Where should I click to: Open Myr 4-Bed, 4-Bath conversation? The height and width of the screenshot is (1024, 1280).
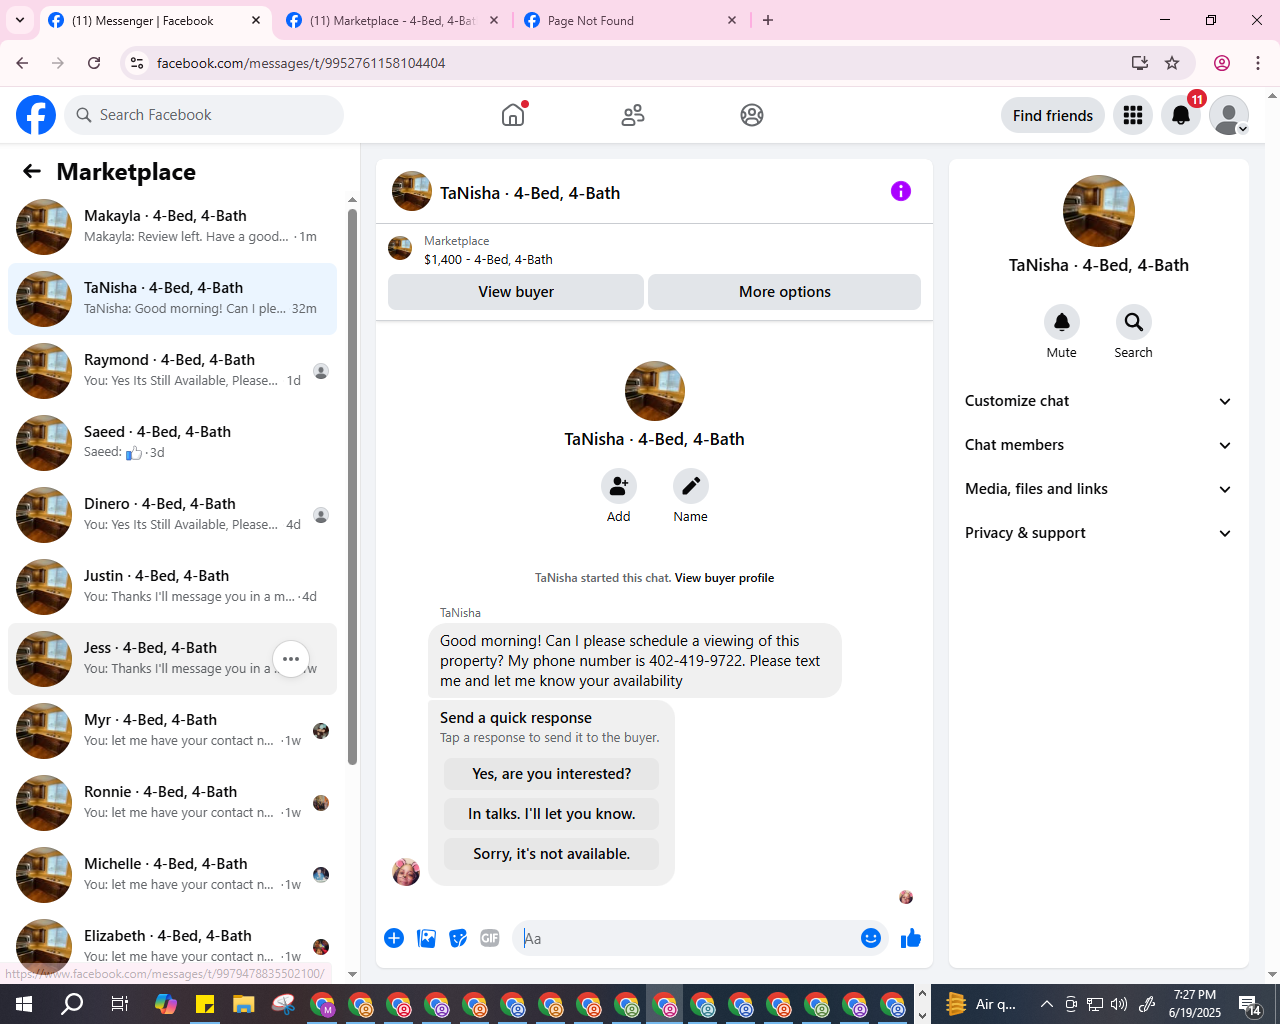coord(172,731)
